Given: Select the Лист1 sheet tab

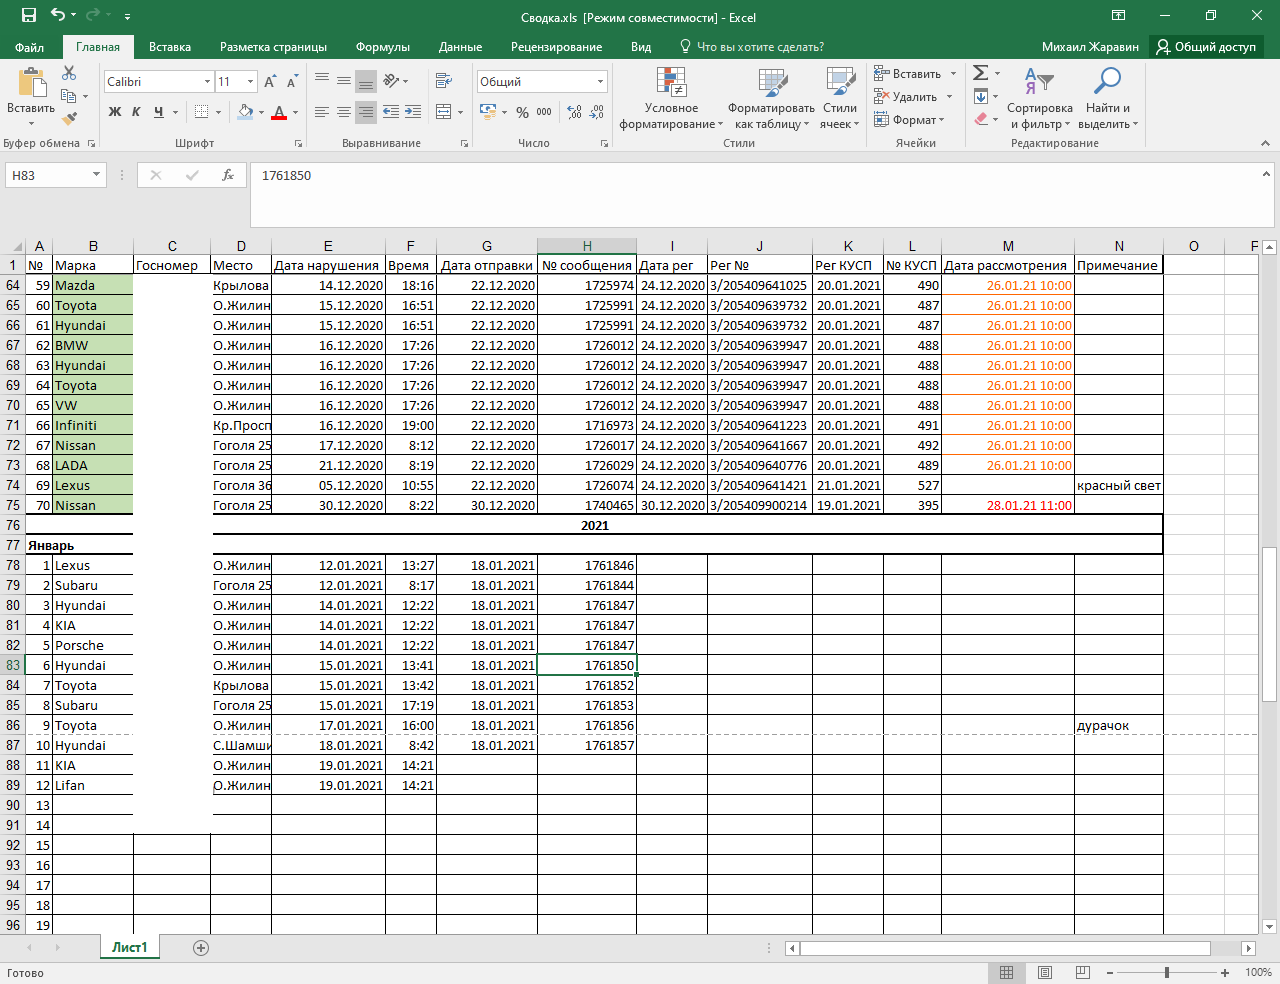Looking at the screenshot, I should click(x=130, y=947).
